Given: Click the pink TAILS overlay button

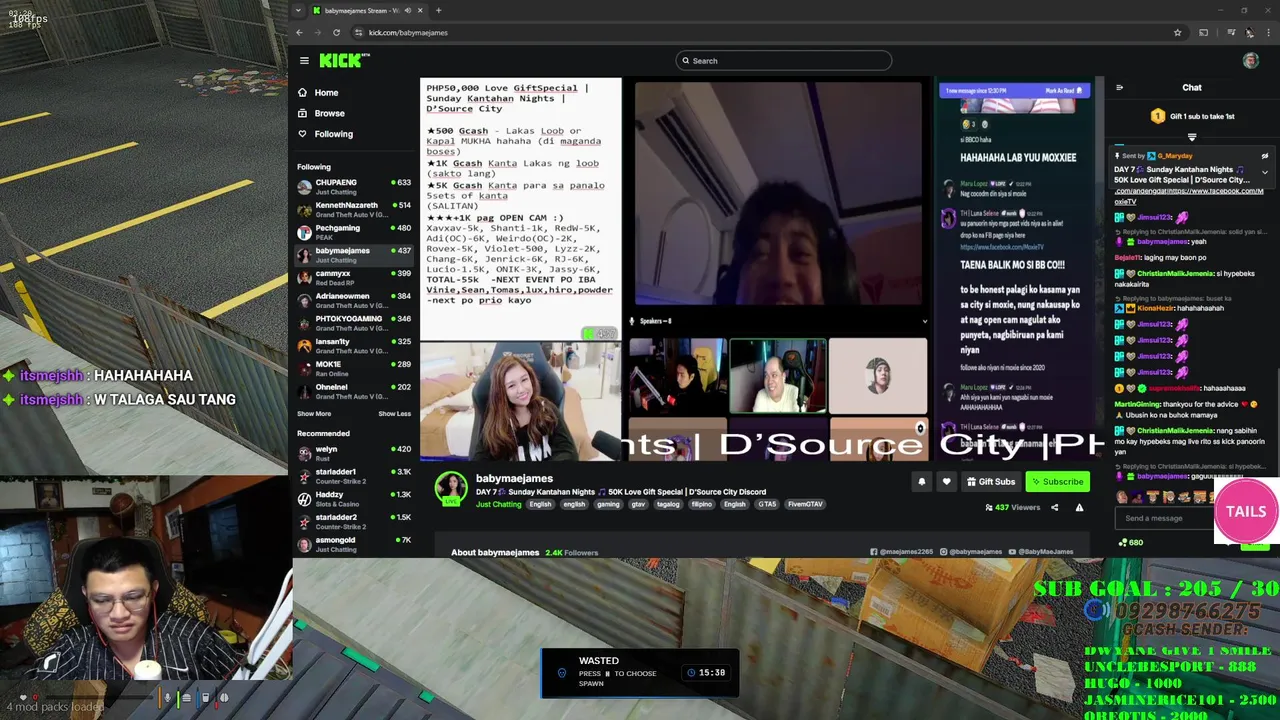Looking at the screenshot, I should tap(1246, 511).
